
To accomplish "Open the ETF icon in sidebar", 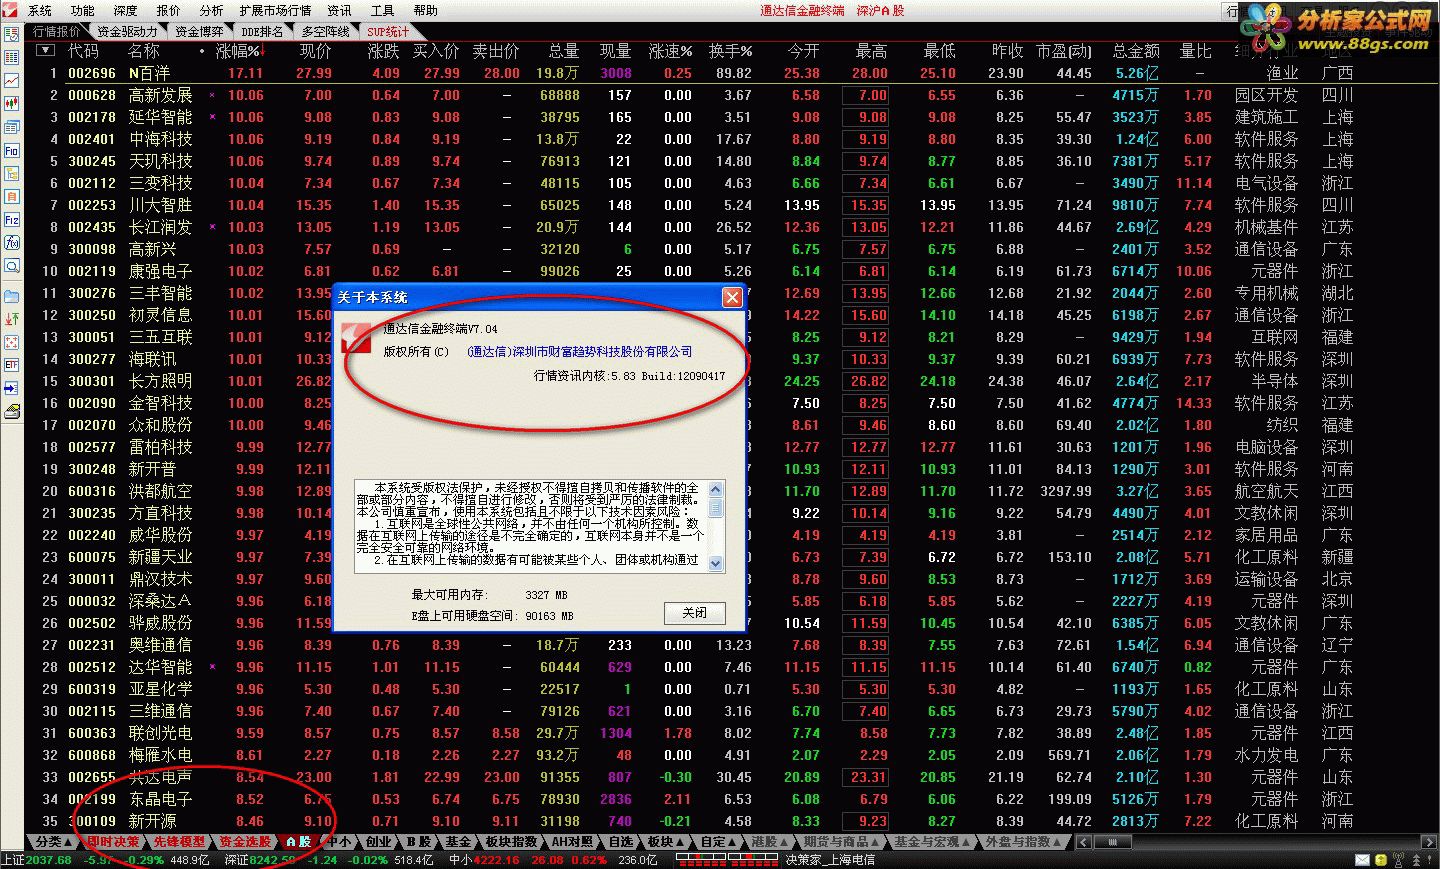I will pyautogui.click(x=11, y=365).
